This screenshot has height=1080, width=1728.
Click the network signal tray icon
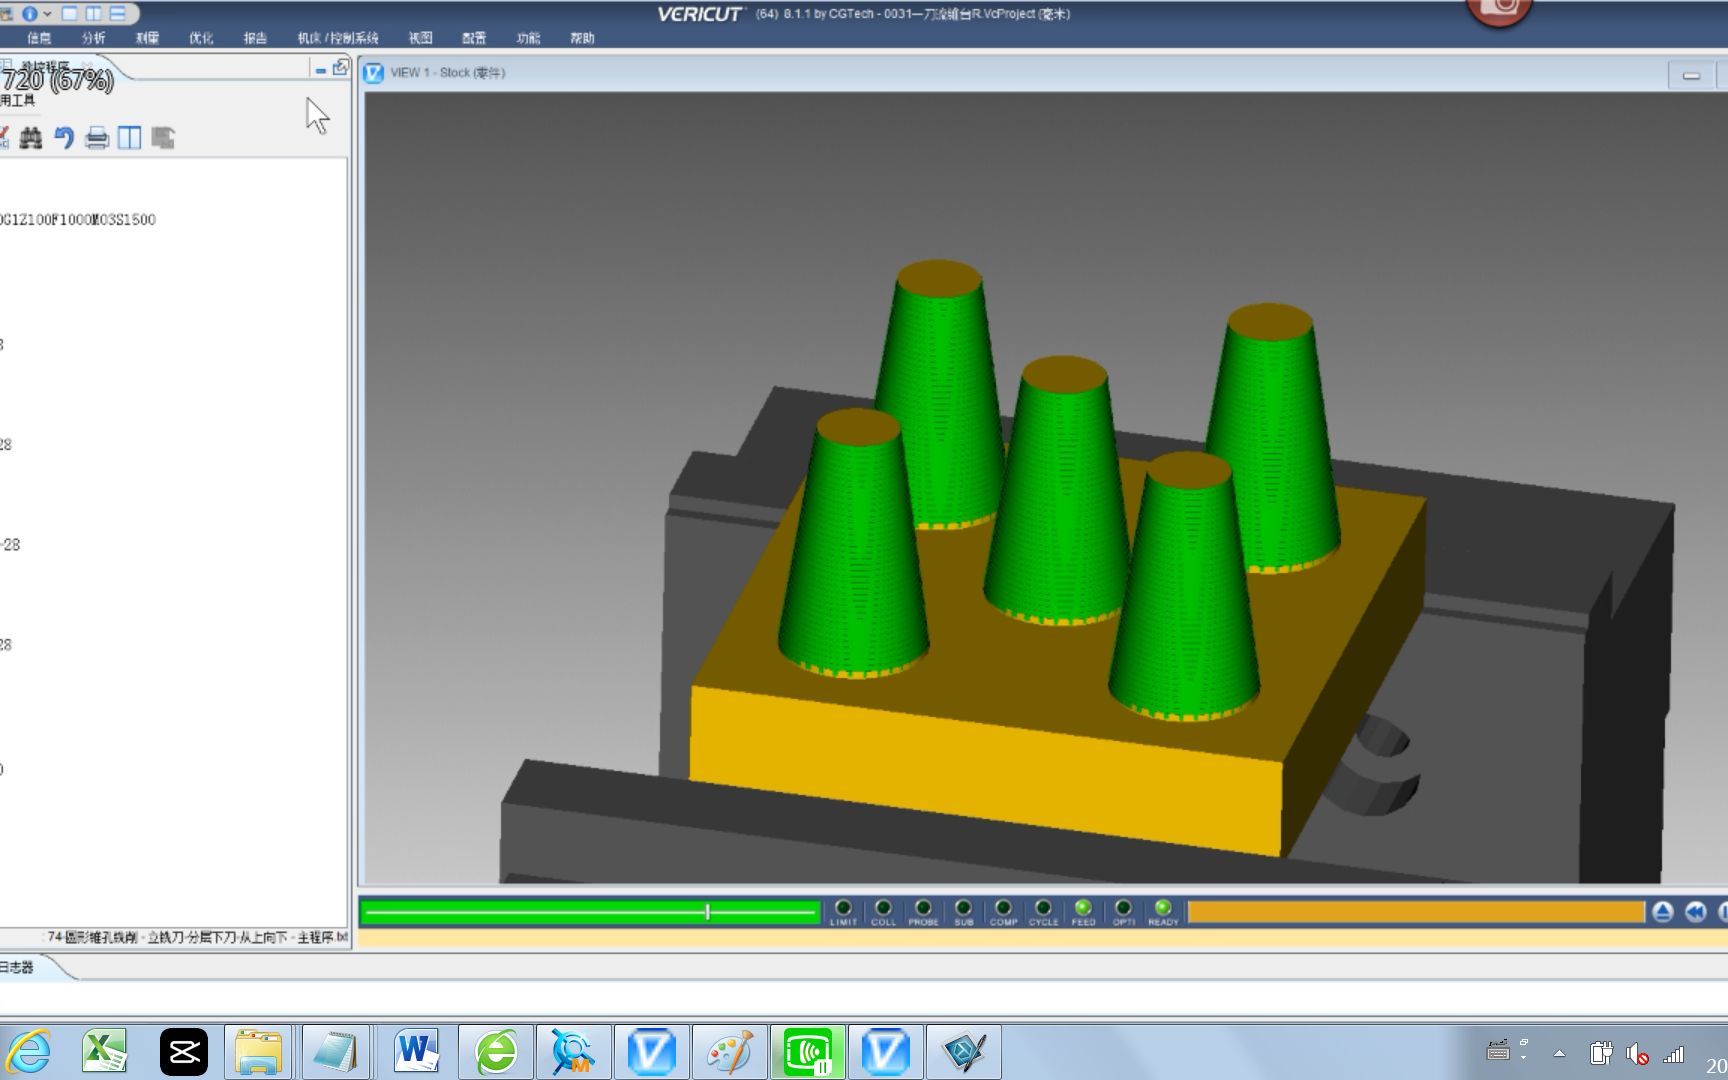point(1674,1053)
